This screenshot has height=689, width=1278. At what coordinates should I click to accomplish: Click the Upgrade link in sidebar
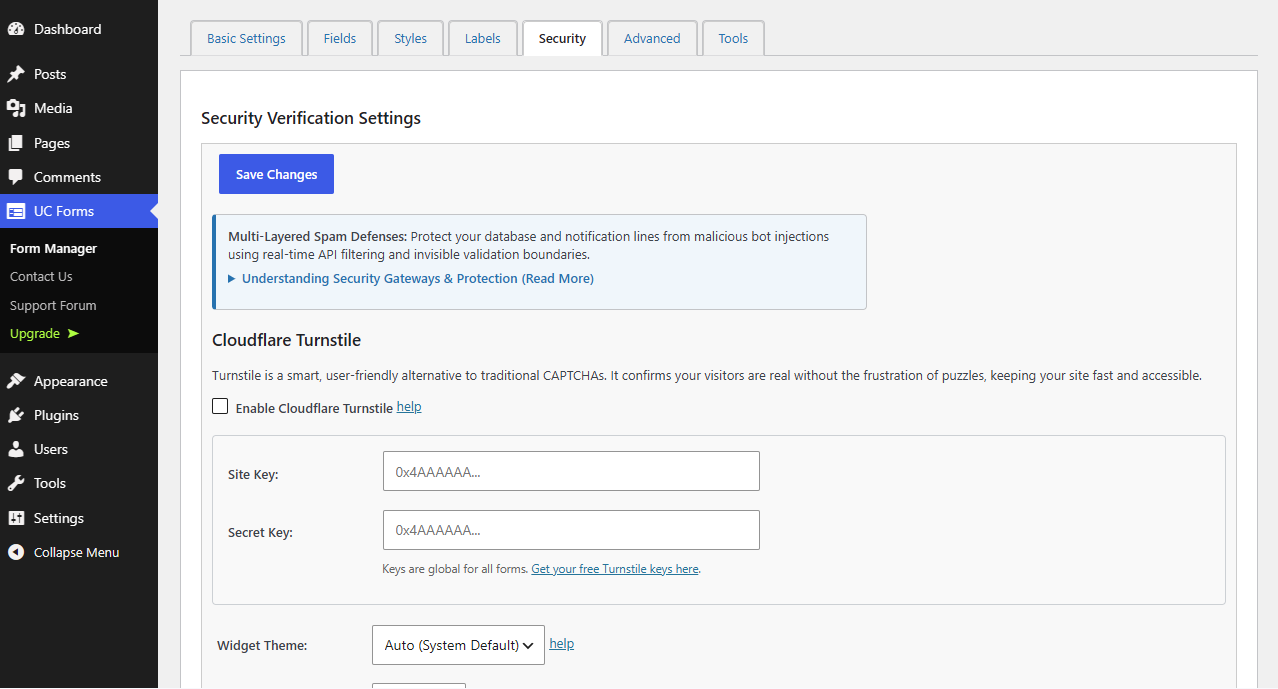point(44,333)
